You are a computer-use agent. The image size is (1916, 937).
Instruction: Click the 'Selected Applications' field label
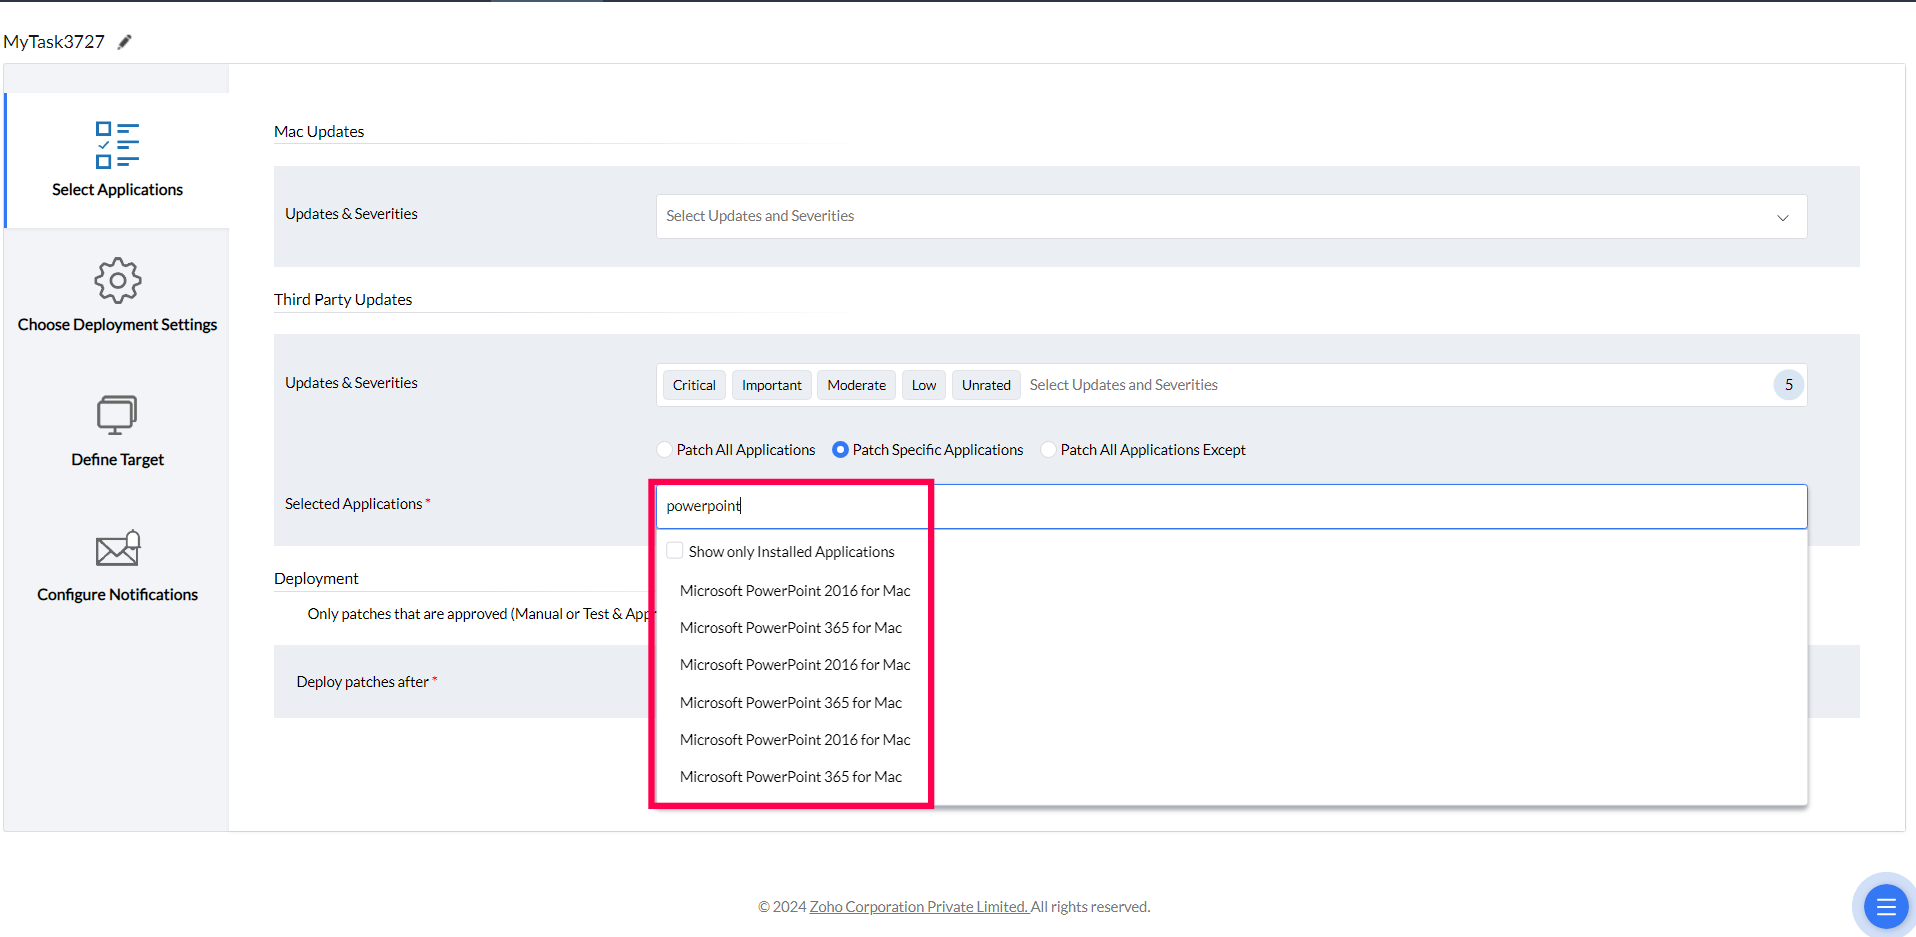click(x=353, y=504)
